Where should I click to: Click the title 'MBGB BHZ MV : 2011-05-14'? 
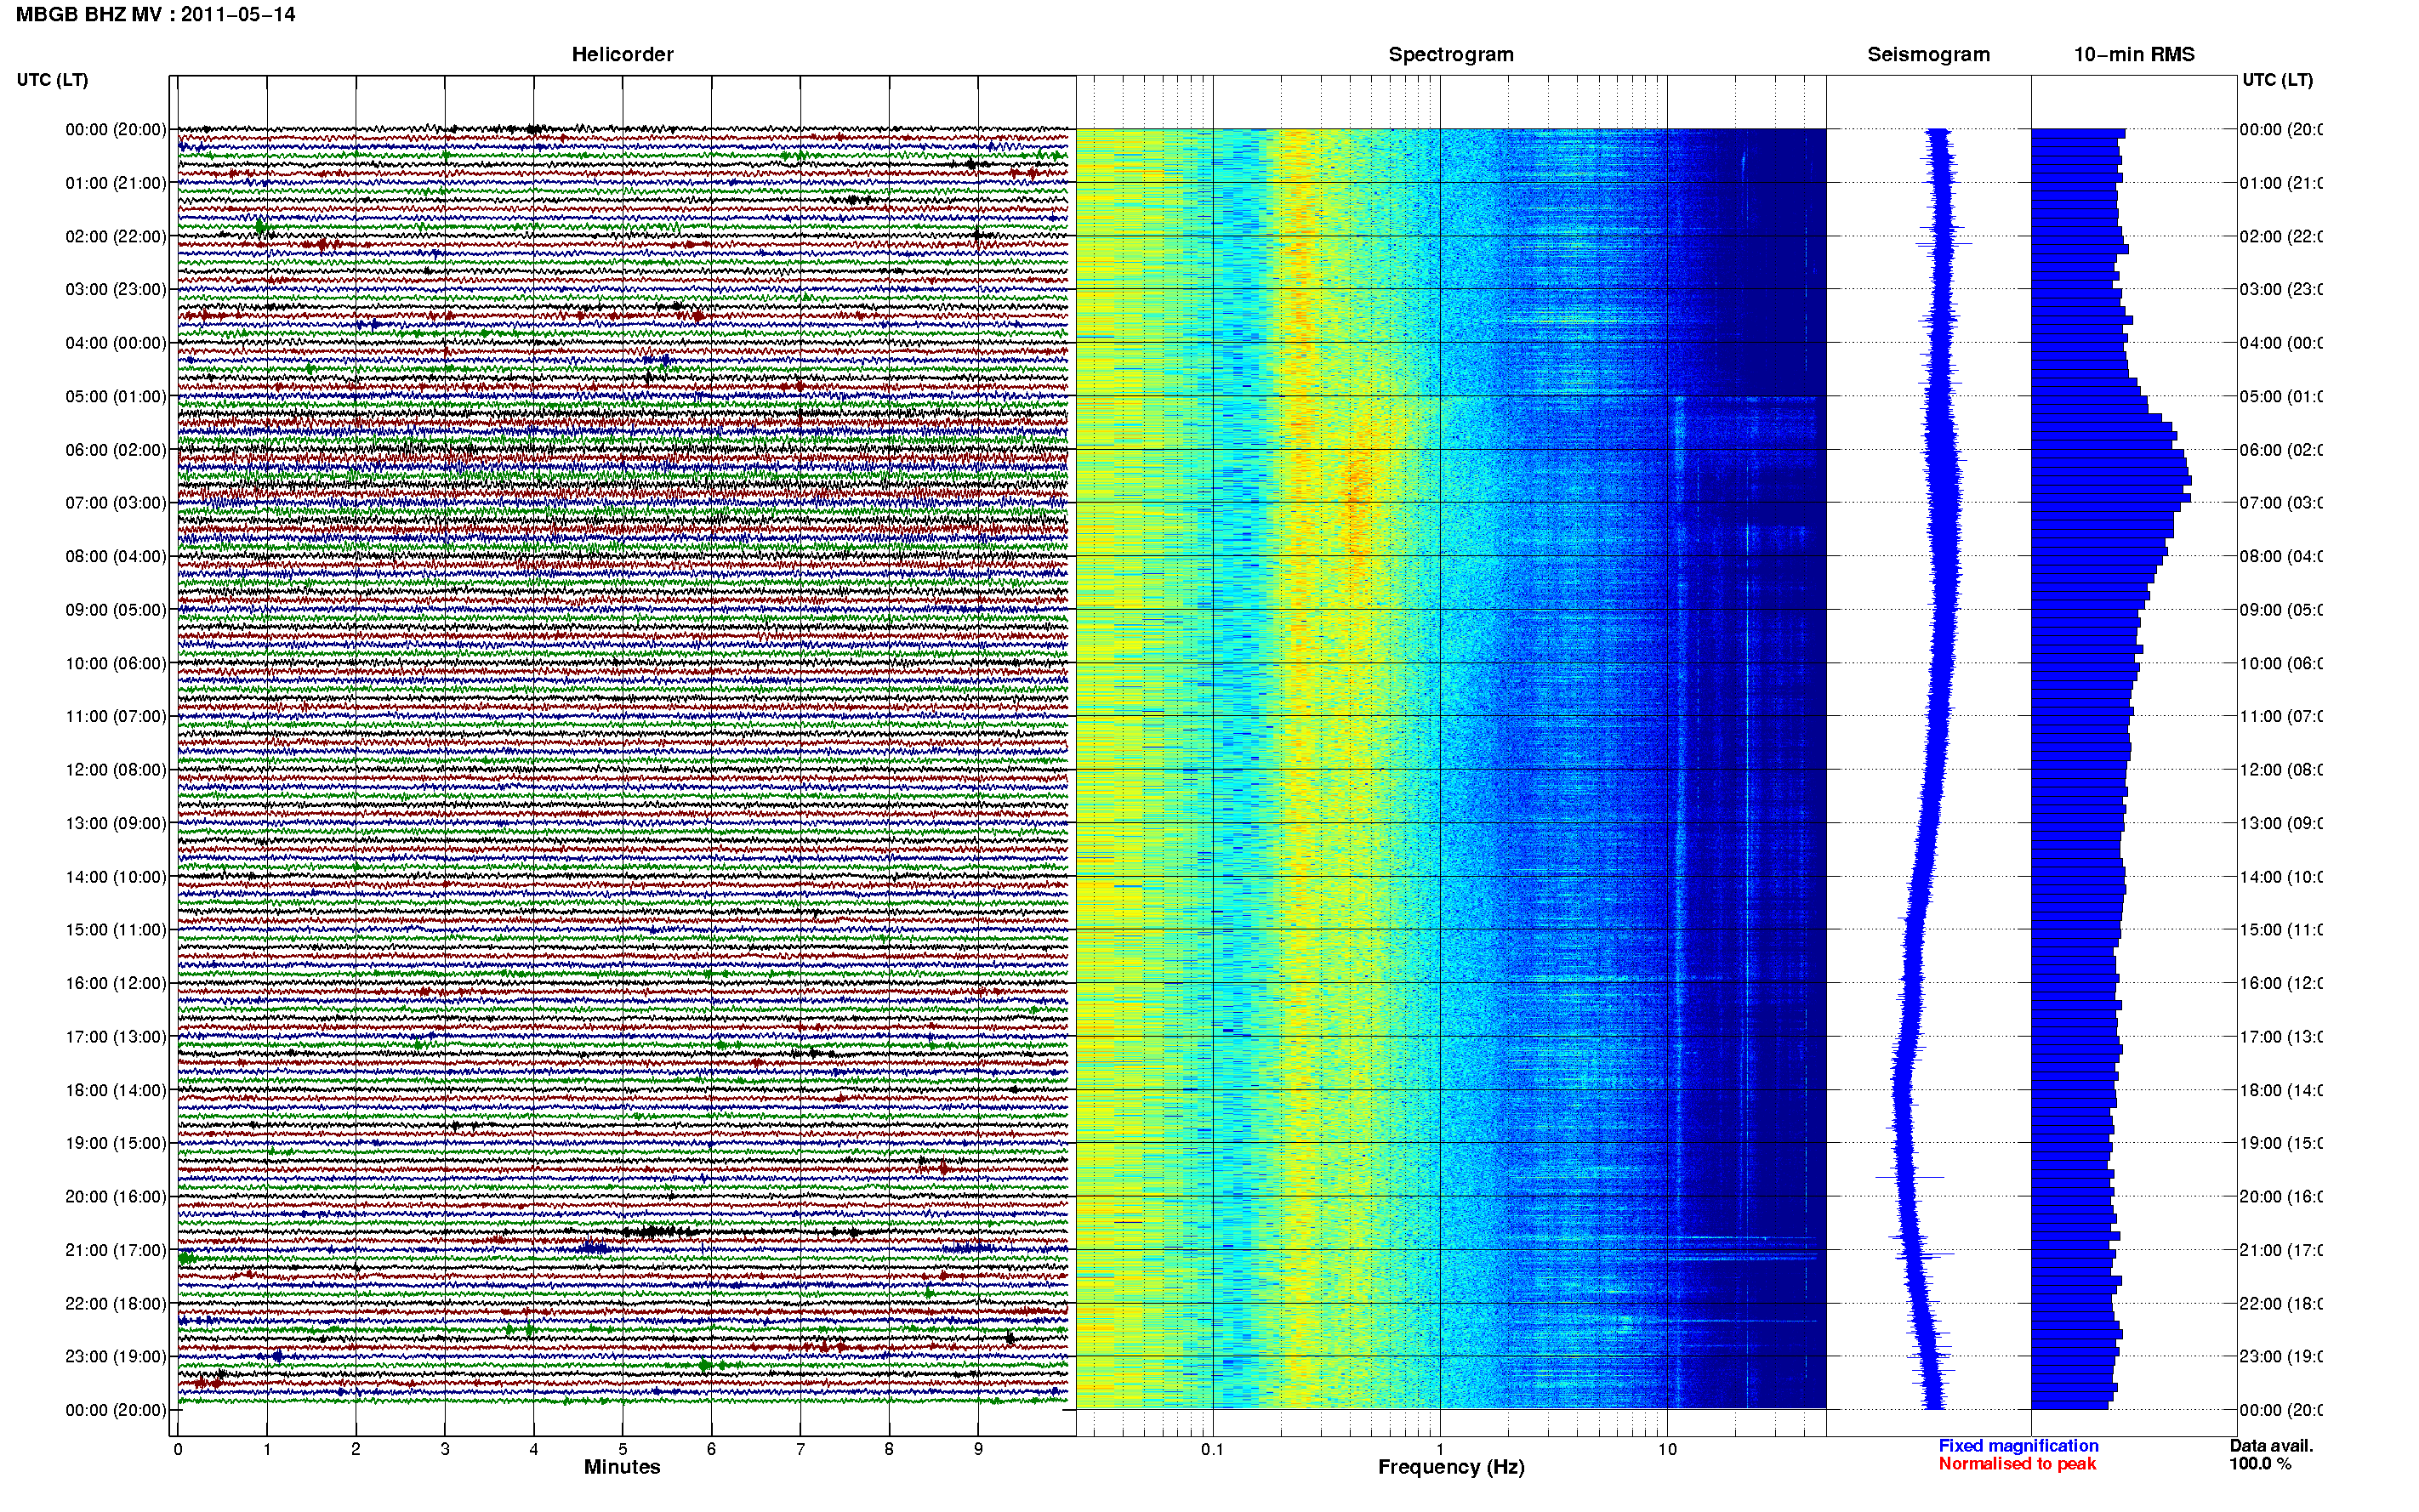(x=155, y=15)
